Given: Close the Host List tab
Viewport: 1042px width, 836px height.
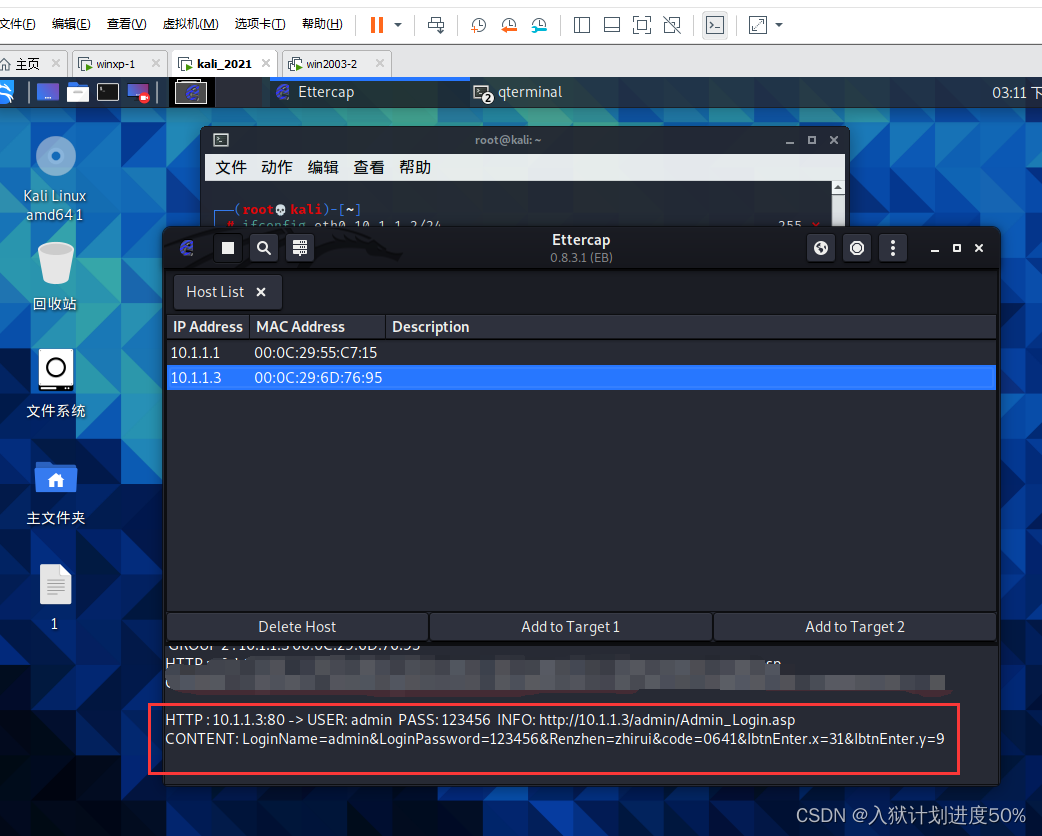Looking at the screenshot, I should (261, 292).
